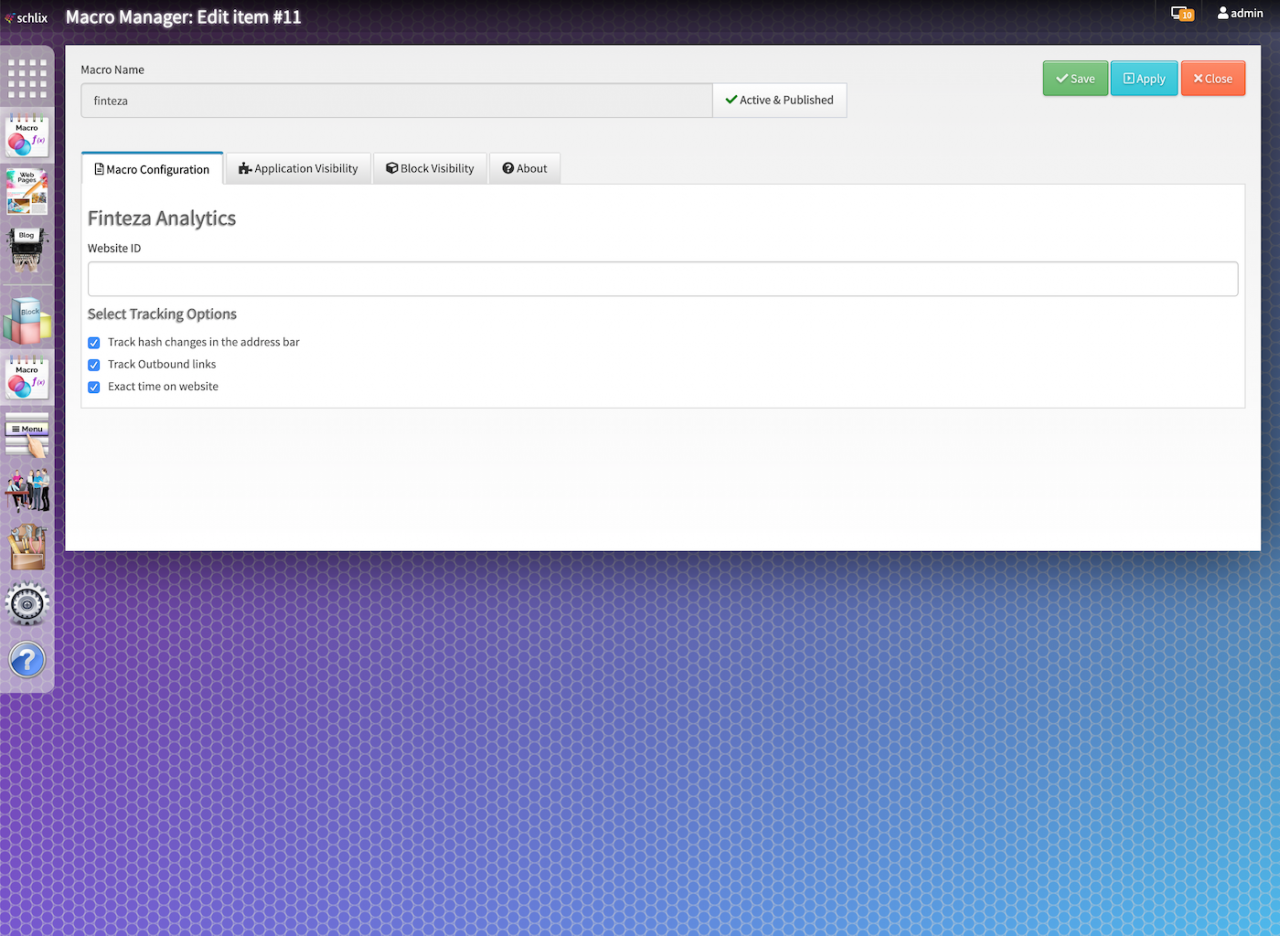Viewport: 1280px width, 936px height.
Task: Click the Finteza Analytics heading
Action: coord(162,218)
